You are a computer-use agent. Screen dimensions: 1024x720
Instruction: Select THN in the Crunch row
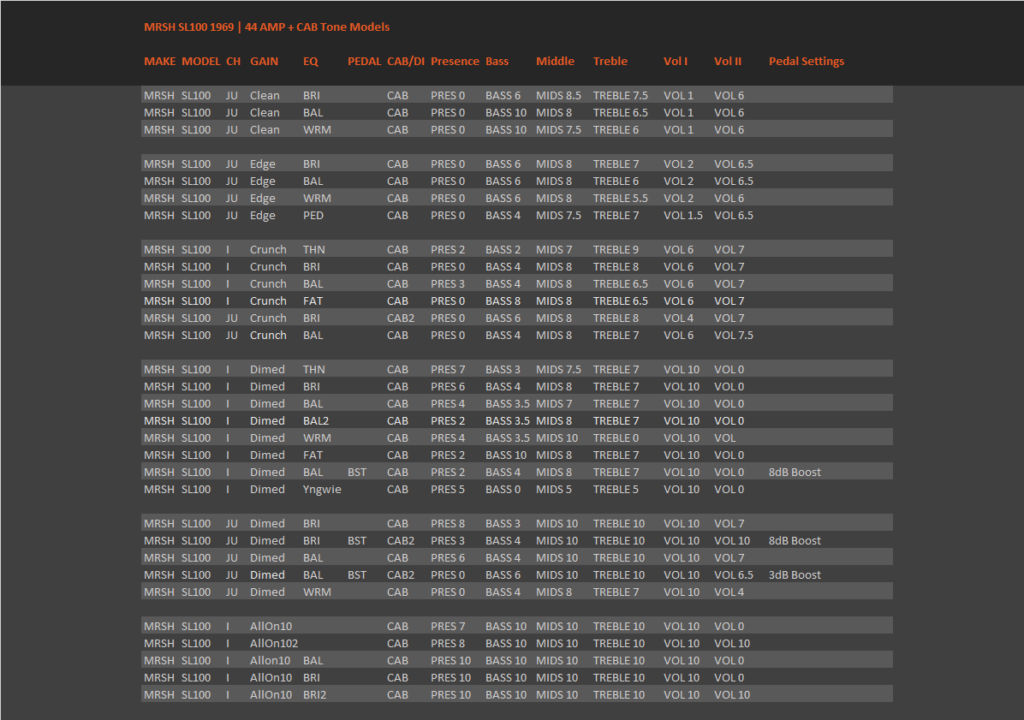pos(313,250)
